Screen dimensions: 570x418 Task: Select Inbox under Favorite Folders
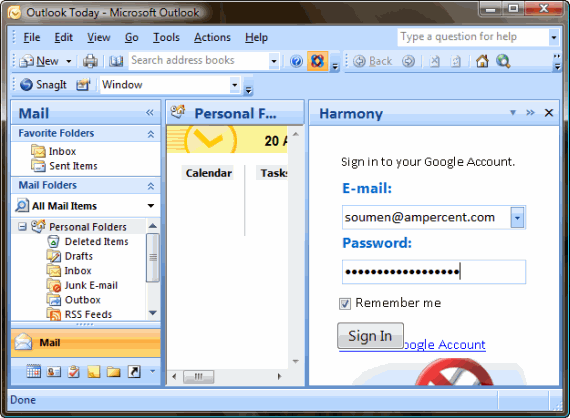click(x=54, y=151)
